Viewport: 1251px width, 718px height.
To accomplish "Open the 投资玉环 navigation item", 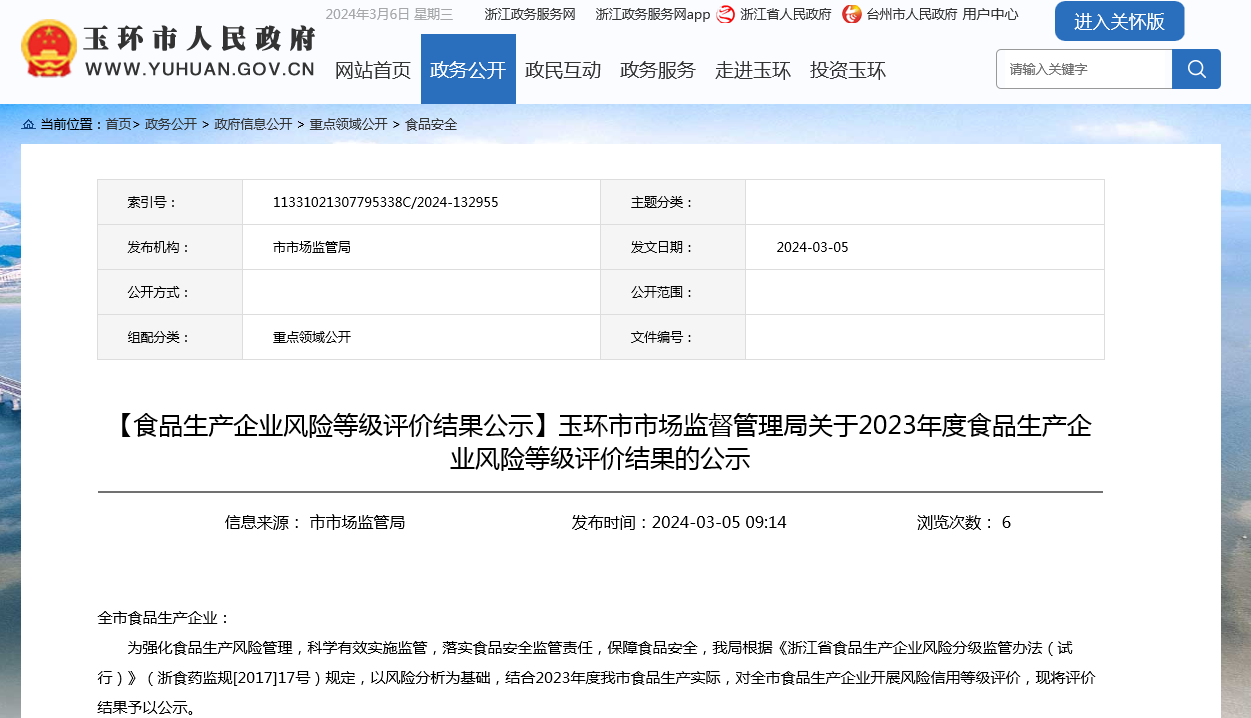I will point(848,70).
